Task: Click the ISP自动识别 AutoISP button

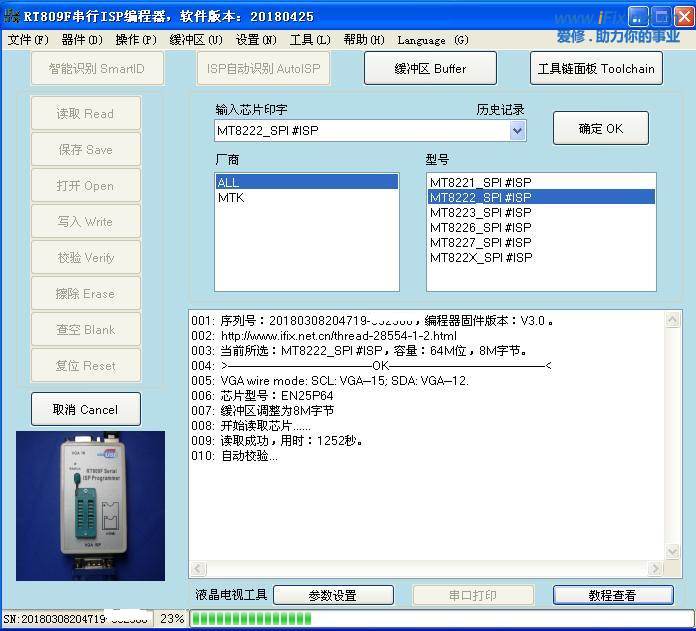Action: pos(263,68)
